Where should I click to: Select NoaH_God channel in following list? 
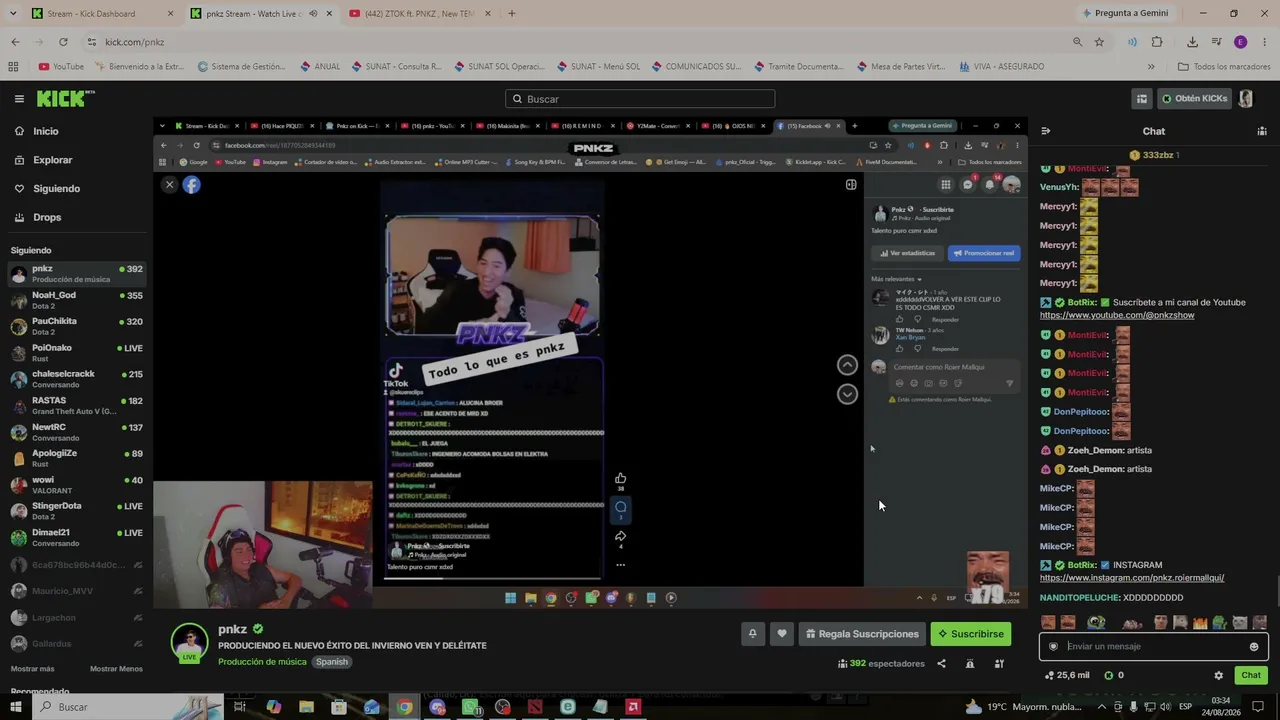[x=76, y=300]
